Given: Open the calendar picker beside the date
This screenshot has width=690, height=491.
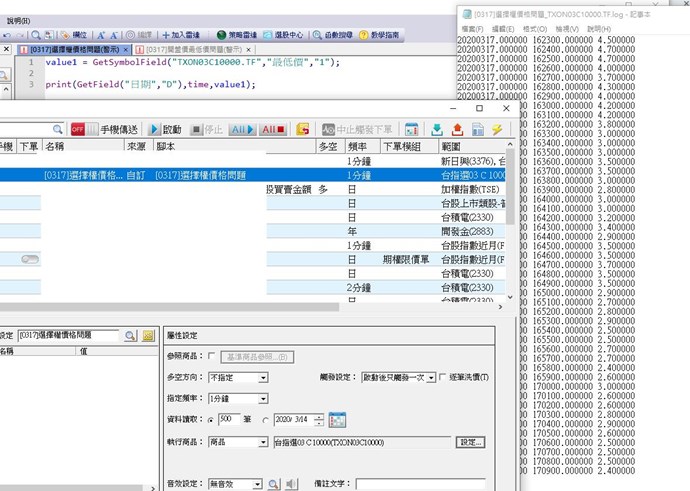Looking at the screenshot, I should click(x=337, y=419).
